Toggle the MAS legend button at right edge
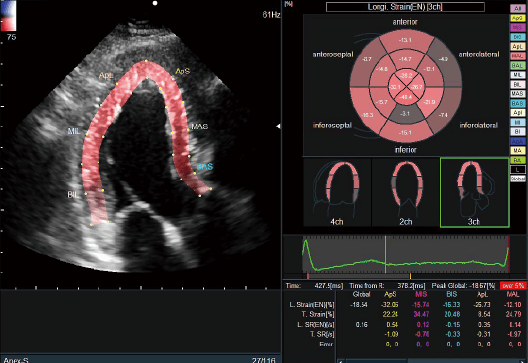The height and width of the screenshot is (363, 528). click(x=518, y=94)
